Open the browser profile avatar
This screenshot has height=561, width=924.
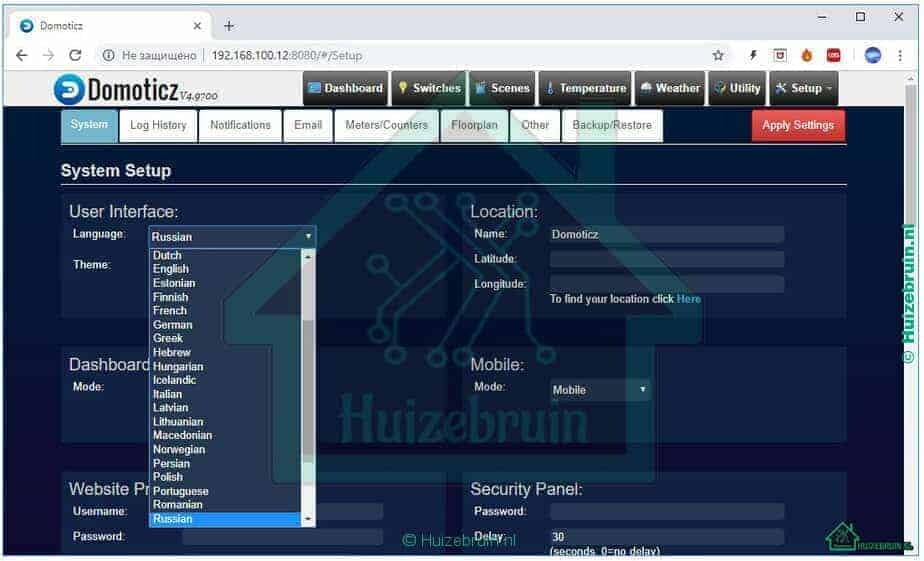click(873, 55)
